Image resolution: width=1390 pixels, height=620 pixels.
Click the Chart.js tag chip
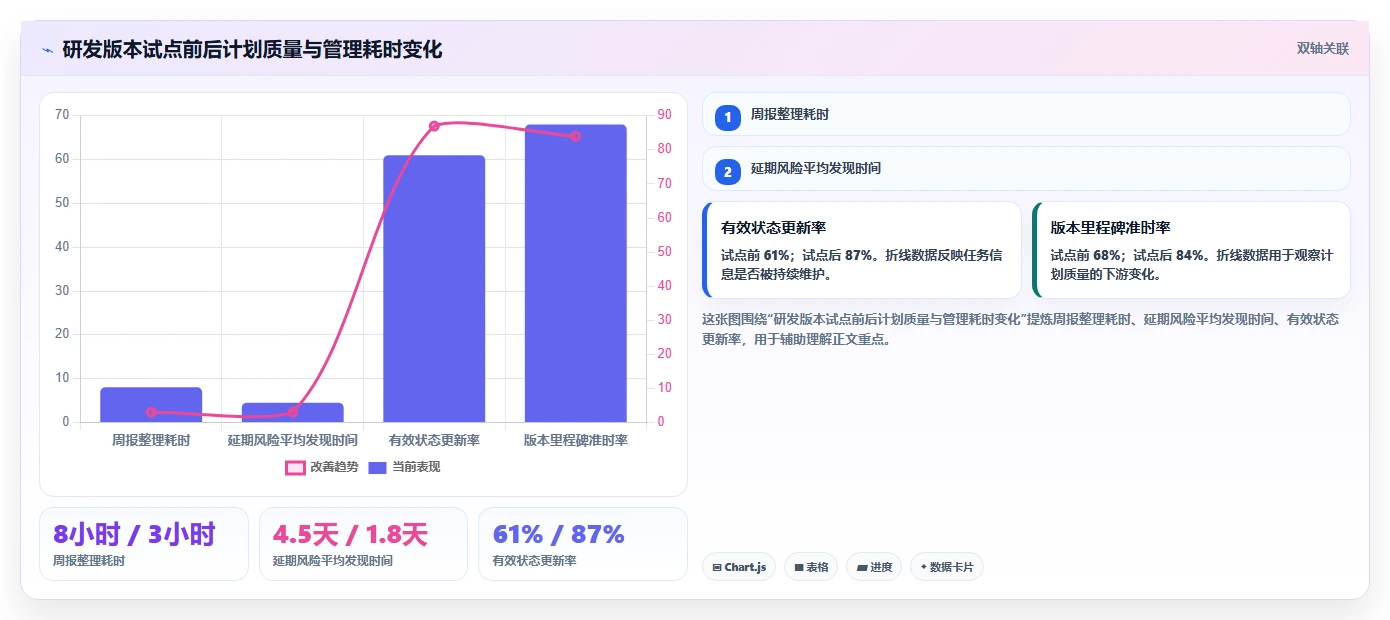[x=739, y=567]
